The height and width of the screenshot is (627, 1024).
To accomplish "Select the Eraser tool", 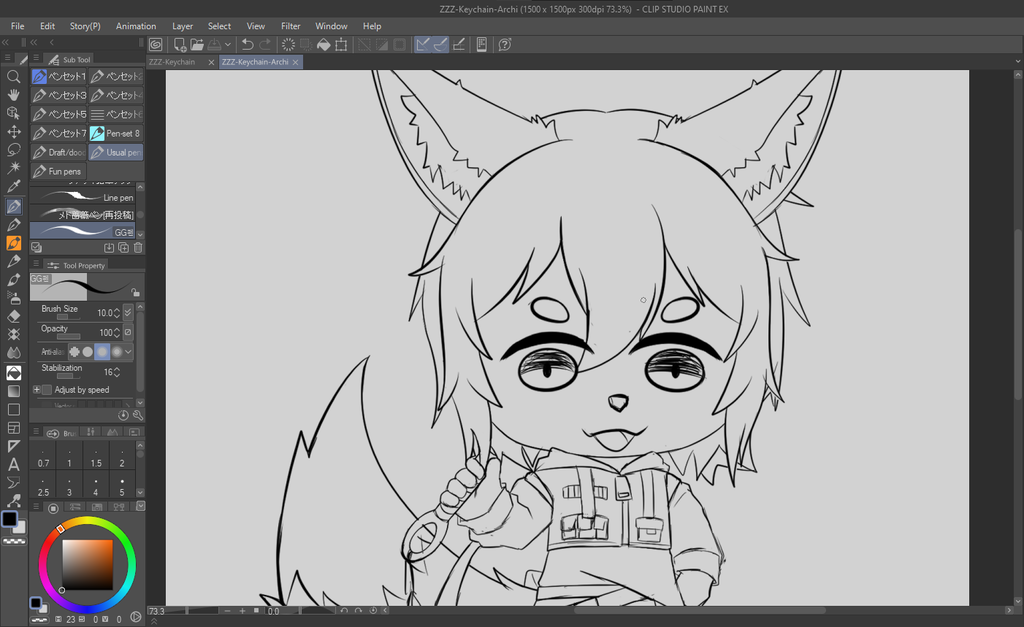I will (14, 315).
